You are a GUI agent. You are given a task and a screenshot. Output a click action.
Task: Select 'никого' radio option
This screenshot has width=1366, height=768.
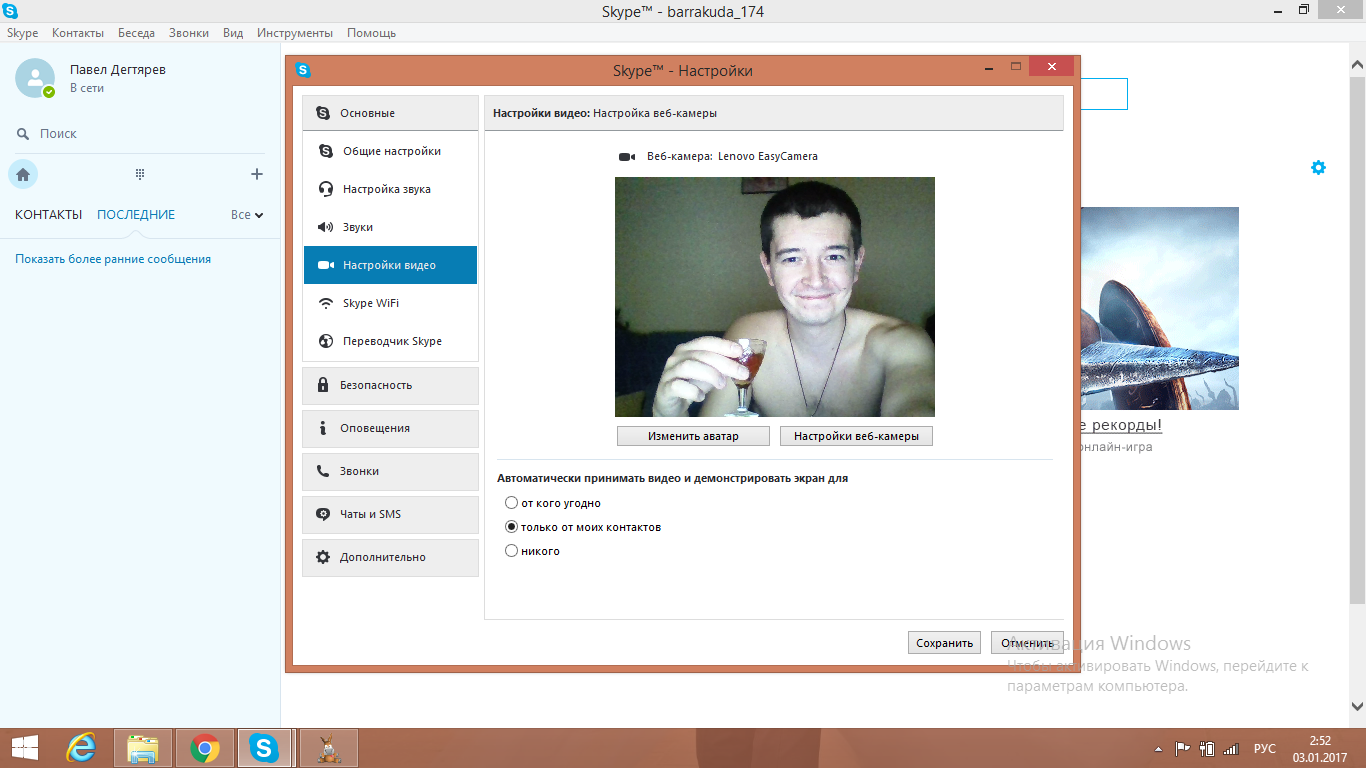point(512,551)
